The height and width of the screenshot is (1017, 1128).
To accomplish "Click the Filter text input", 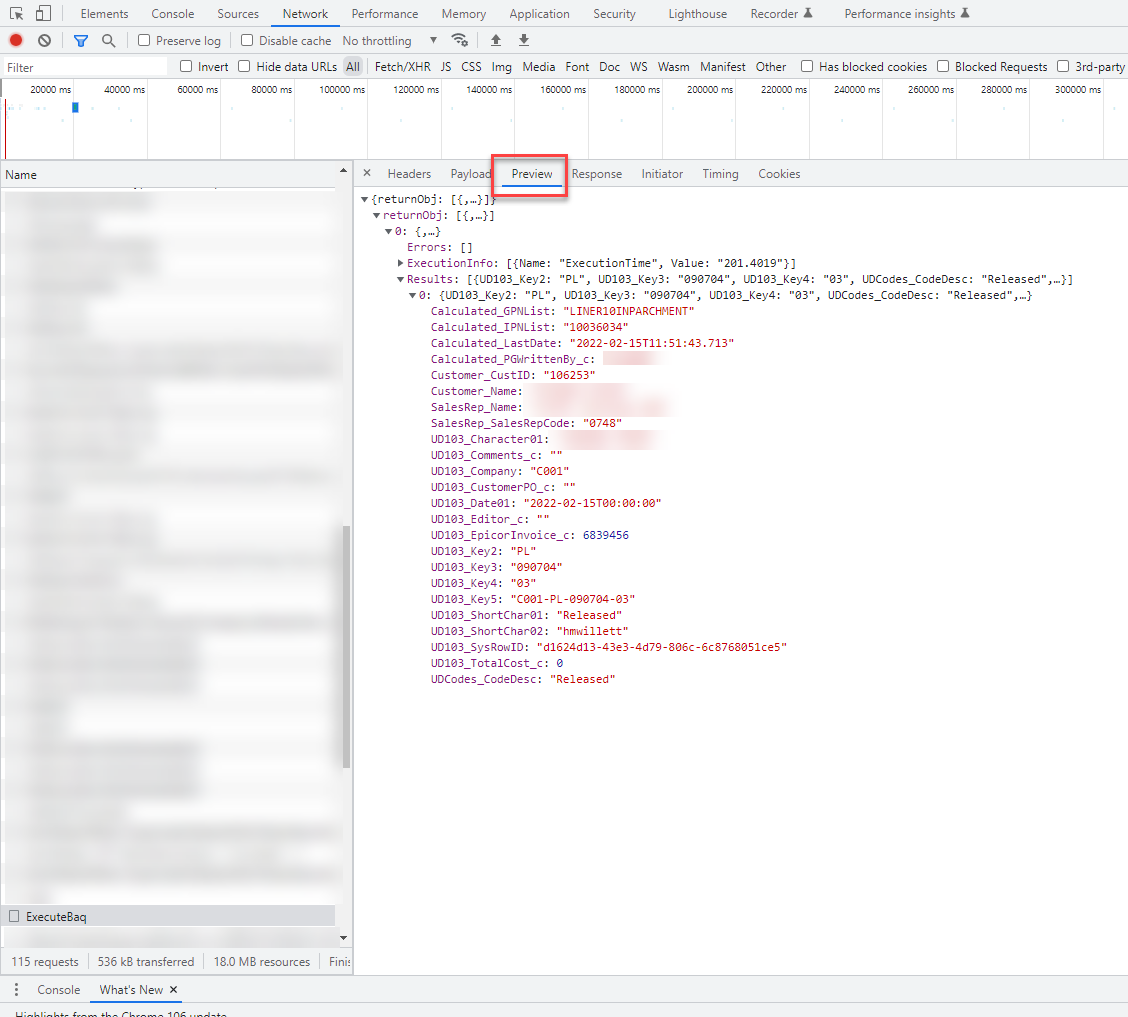I will click(85, 67).
